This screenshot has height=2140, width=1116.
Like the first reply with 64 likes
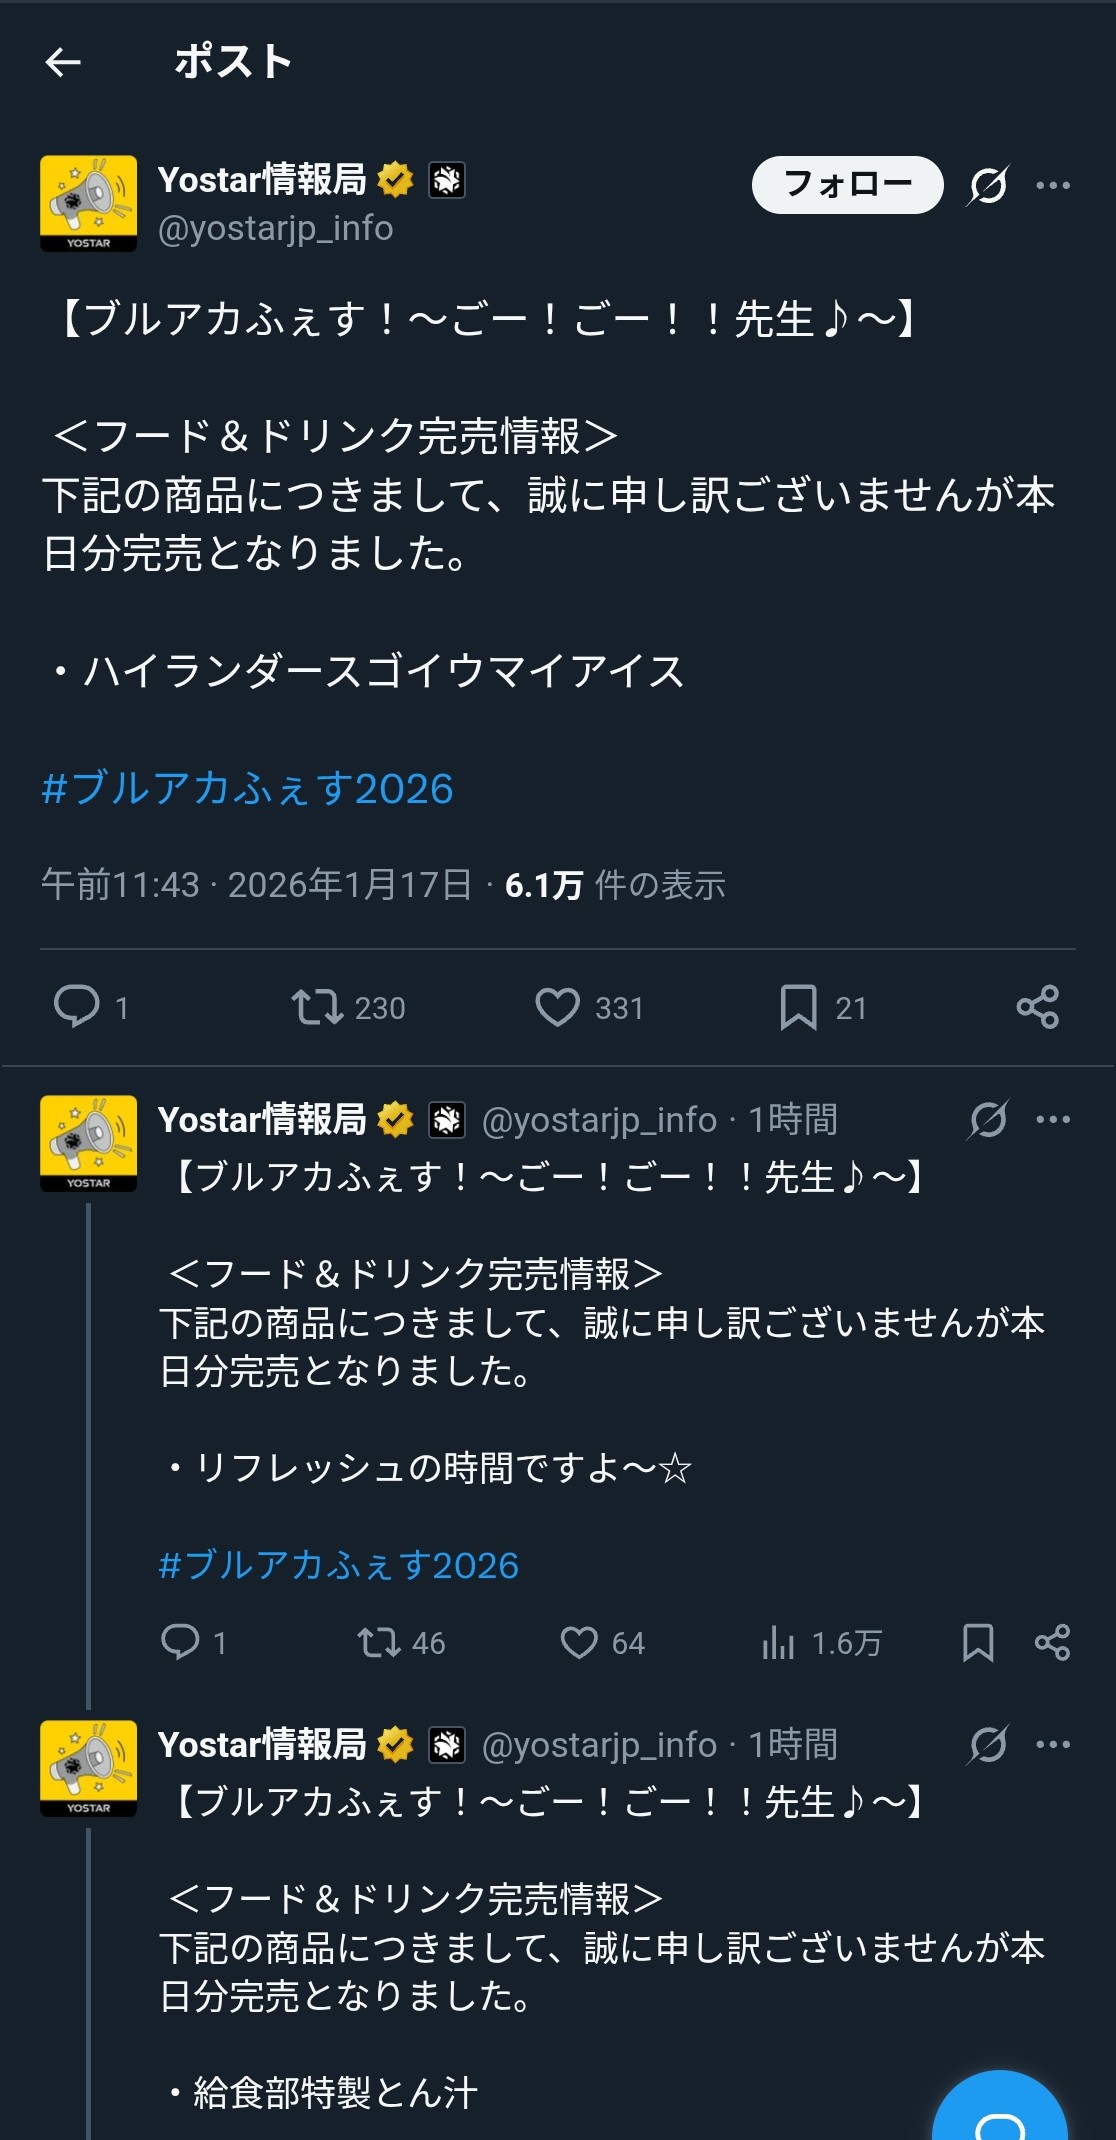click(x=579, y=1642)
